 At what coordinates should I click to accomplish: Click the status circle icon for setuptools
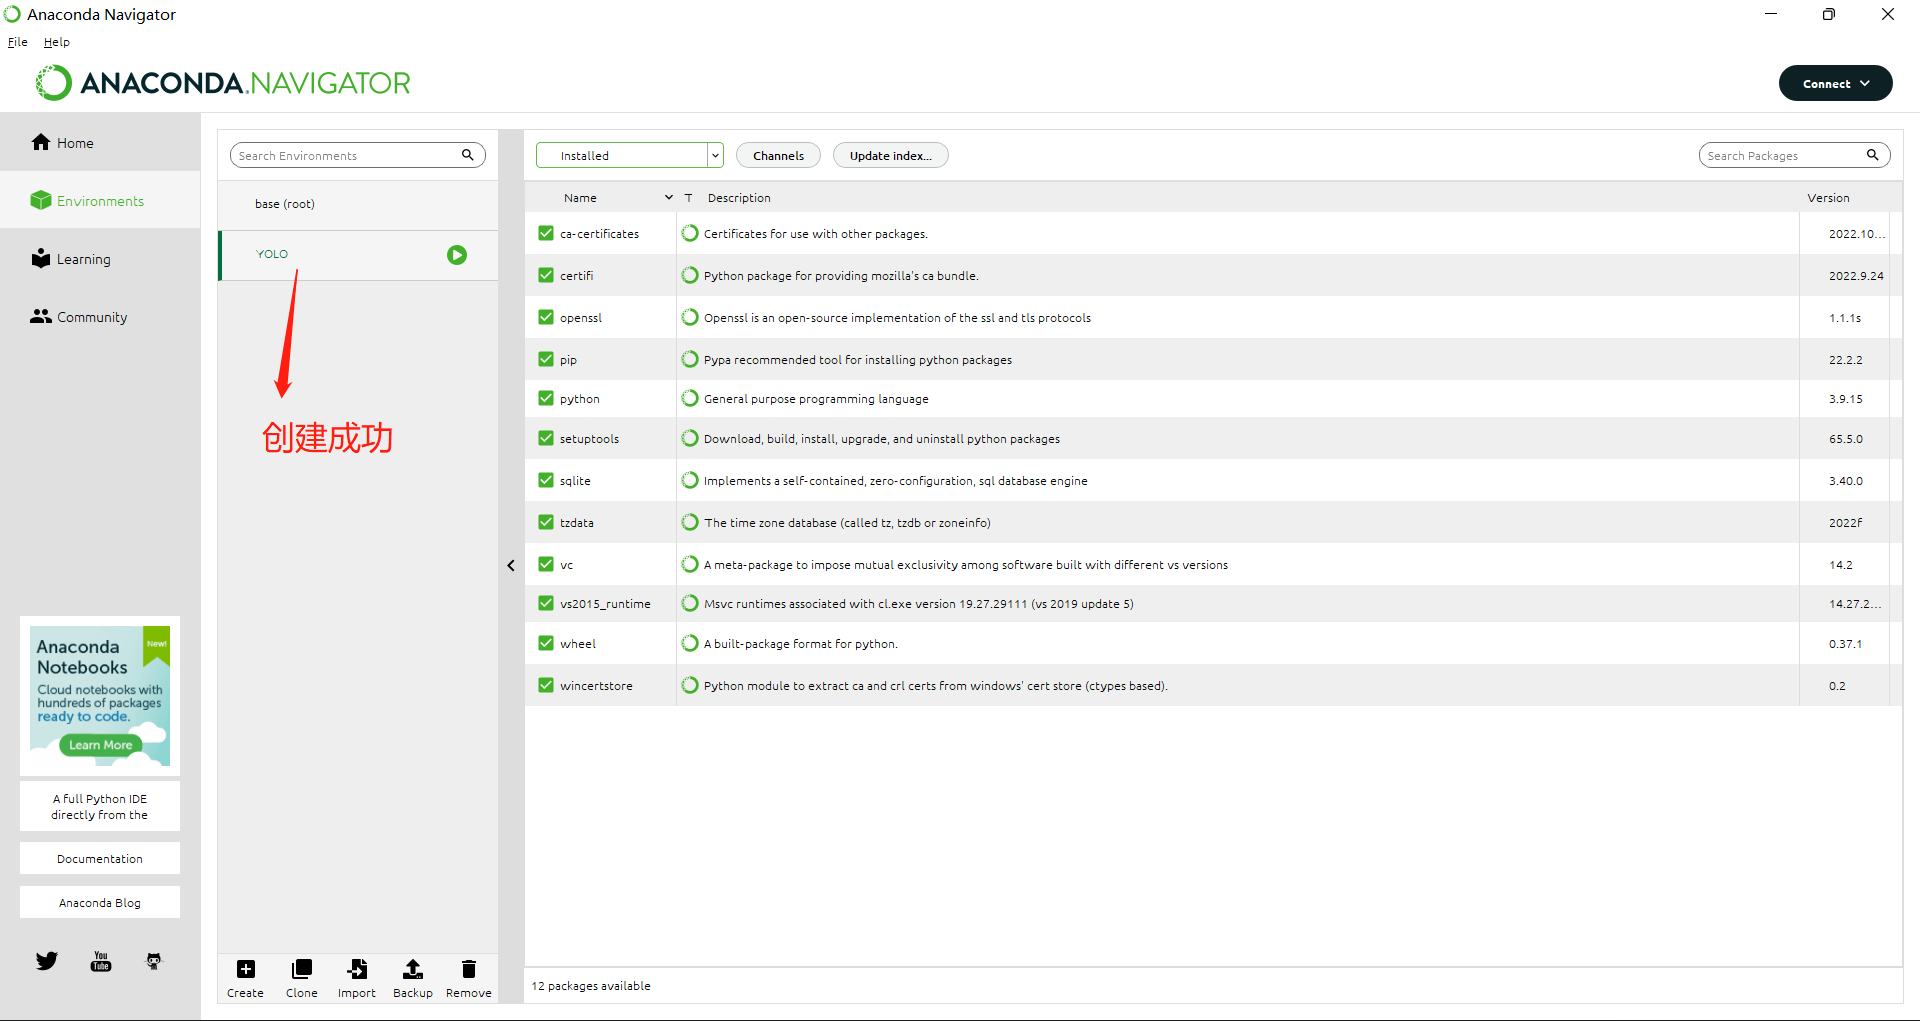(x=690, y=438)
